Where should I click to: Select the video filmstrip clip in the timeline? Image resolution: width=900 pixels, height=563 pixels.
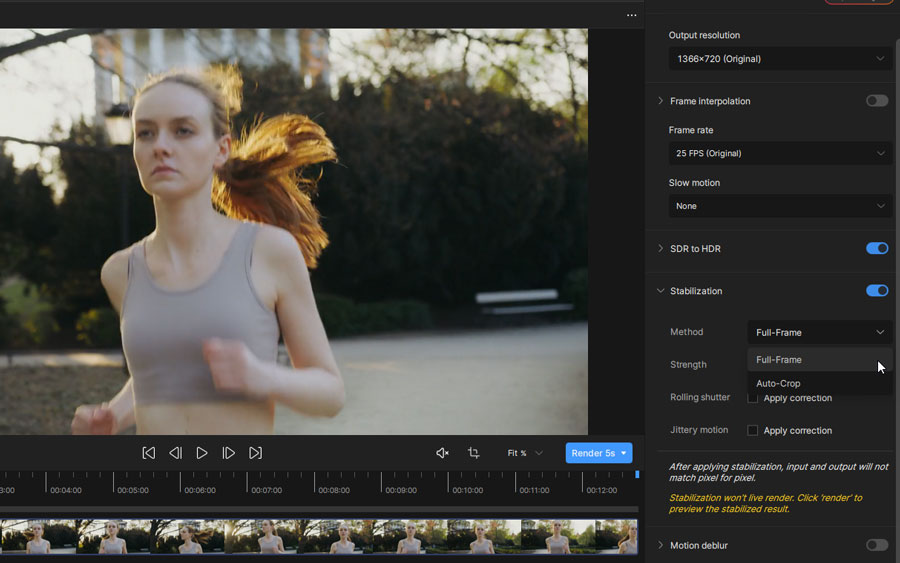click(x=319, y=537)
